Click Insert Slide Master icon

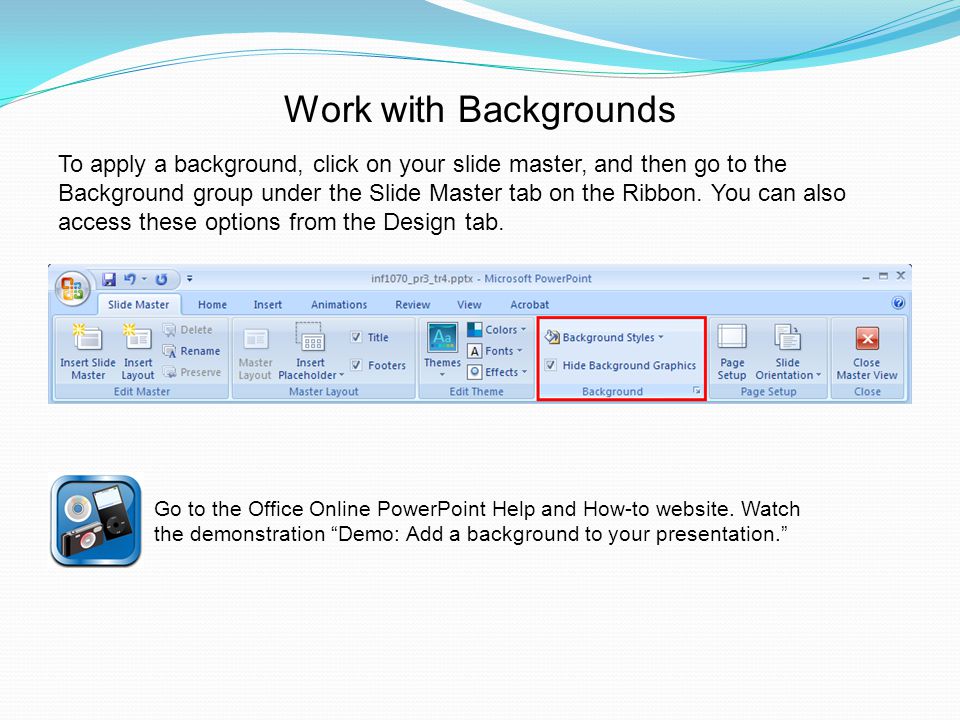88,337
